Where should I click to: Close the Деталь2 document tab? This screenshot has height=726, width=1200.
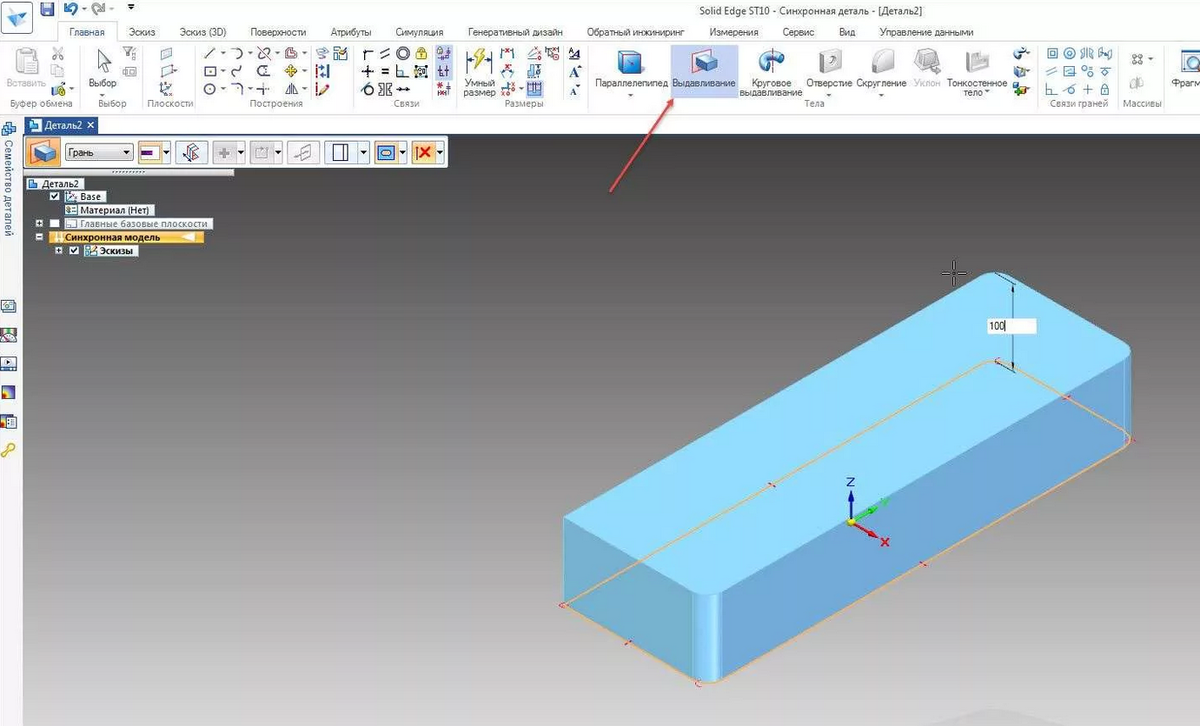[x=91, y=125]
